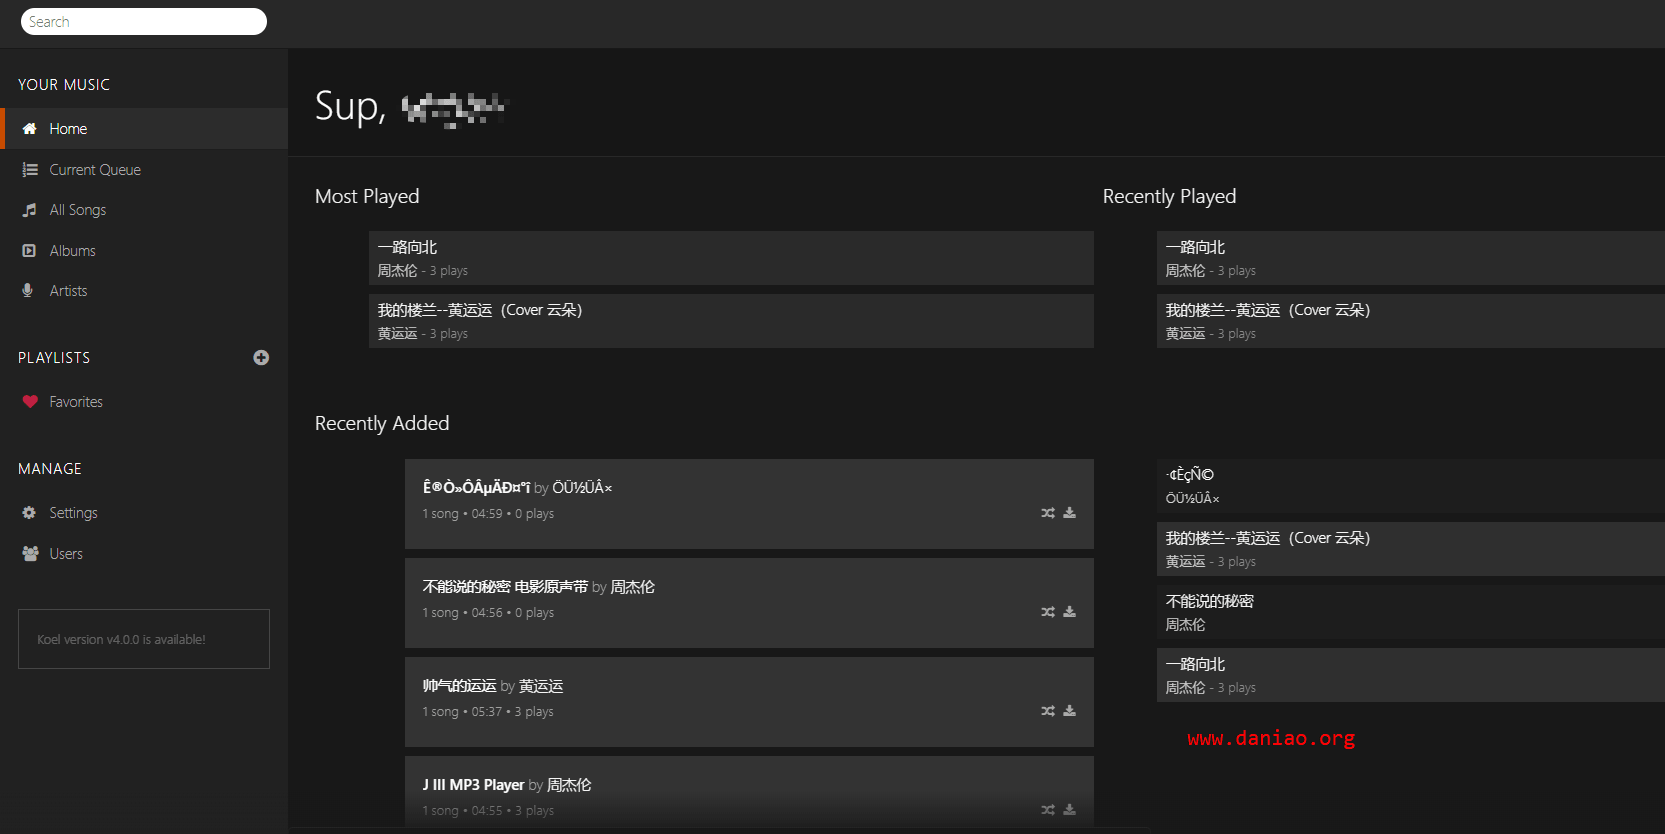Image resolution: width=1665 pixels, height=834 pixels.
Task: Click the Settings gear icon
Action: coord(29,513)
